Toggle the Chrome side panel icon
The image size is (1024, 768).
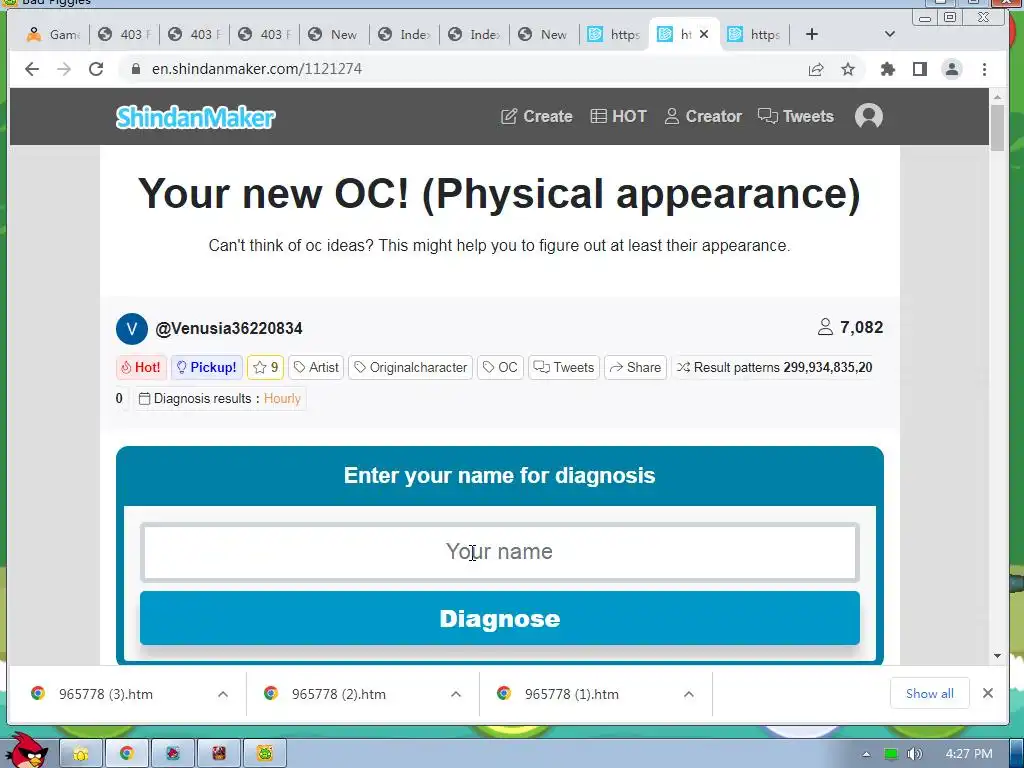pyautogui.click(x=920, y=69)
